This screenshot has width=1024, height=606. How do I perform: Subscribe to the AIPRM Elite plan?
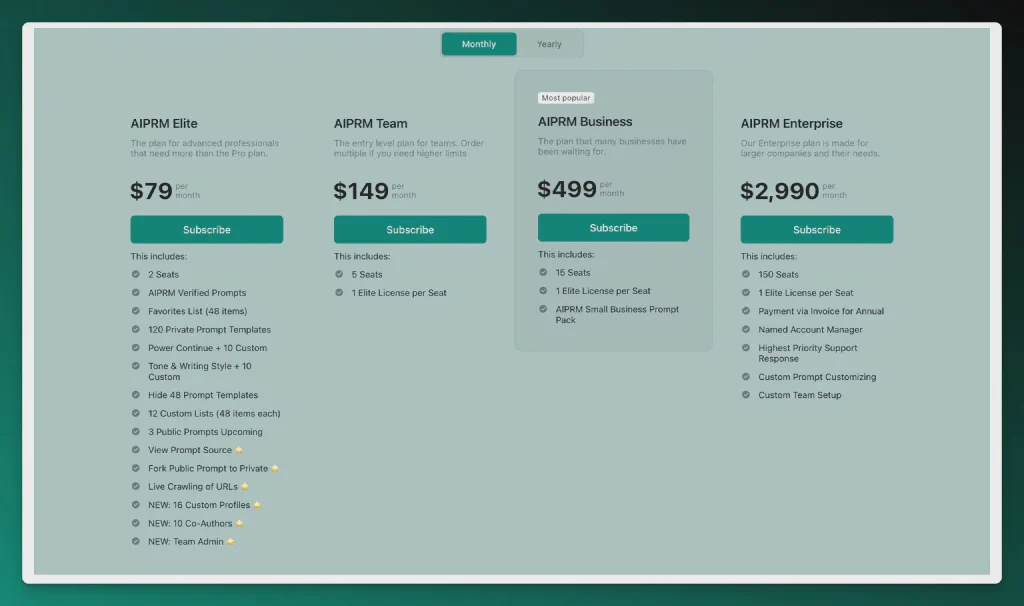[x=207, y=230]
